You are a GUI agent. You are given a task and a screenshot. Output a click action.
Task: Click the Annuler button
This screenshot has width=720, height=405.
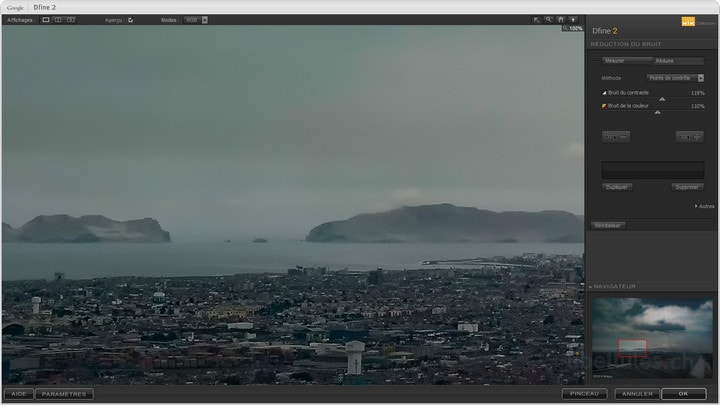pyautogui.click(x=637, y=394)
